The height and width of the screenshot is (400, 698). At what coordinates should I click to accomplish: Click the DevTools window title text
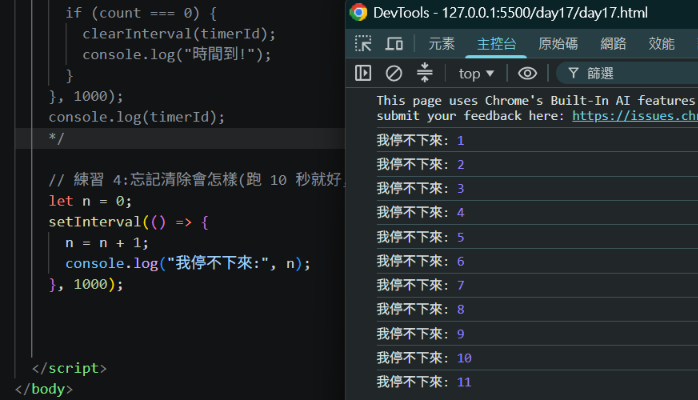click(510, 12)
